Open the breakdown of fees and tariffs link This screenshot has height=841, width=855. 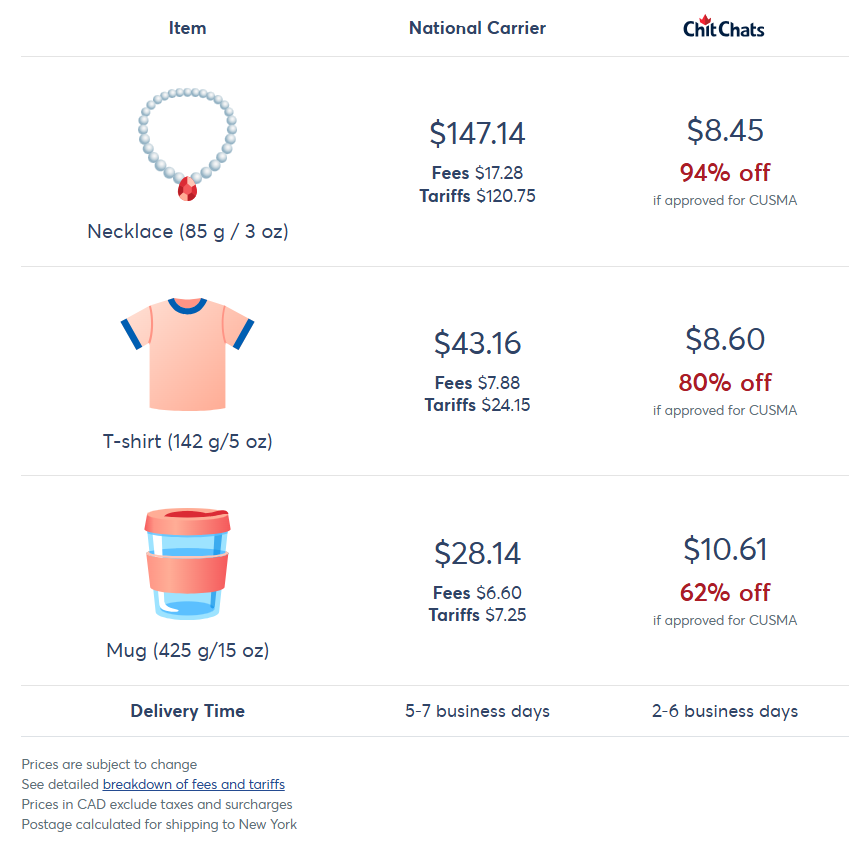194,784
